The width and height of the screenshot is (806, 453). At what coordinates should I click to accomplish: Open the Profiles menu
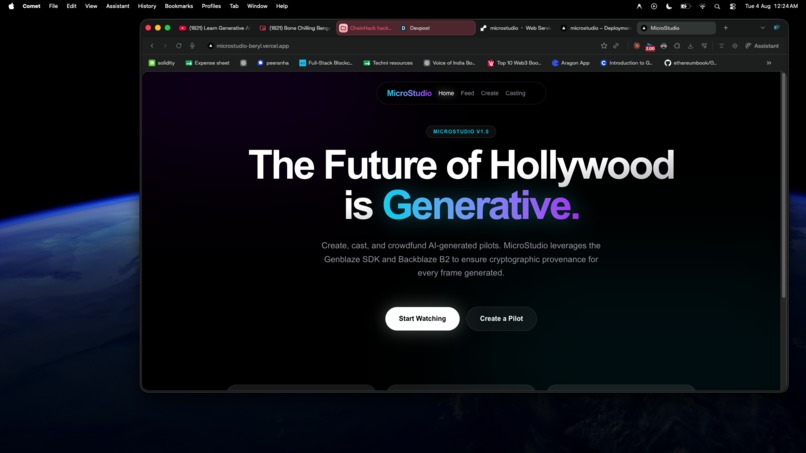pyautogui.click(x=211, y=6)
